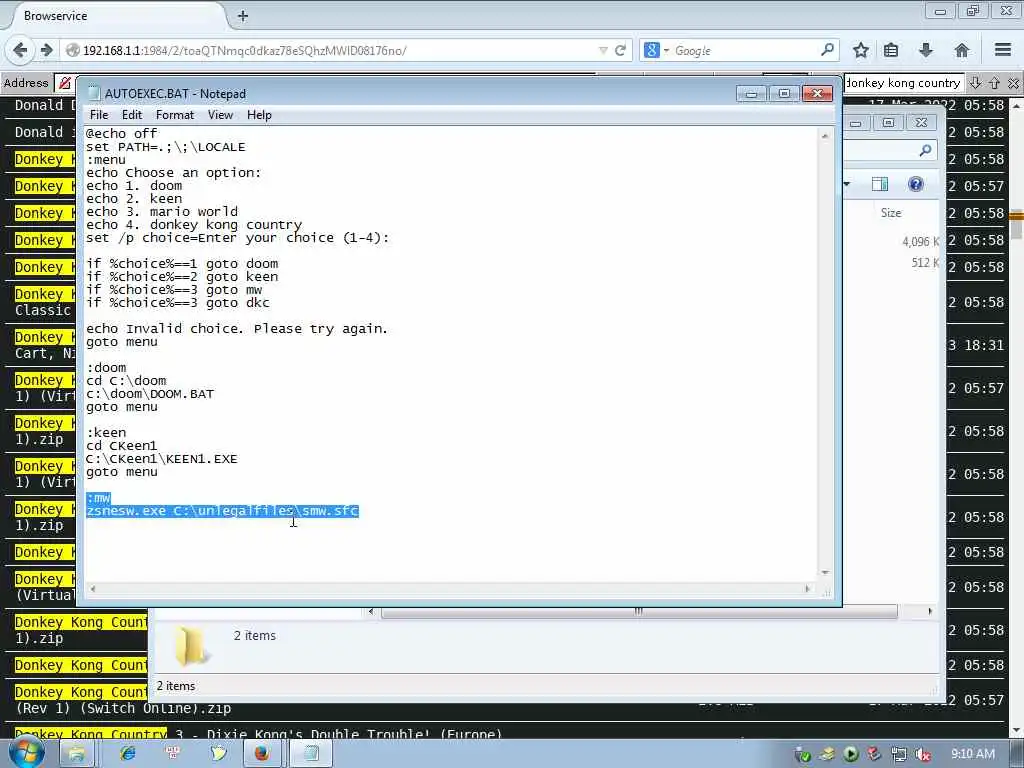Open the Edit menu in Notepad

click(131, 115)
